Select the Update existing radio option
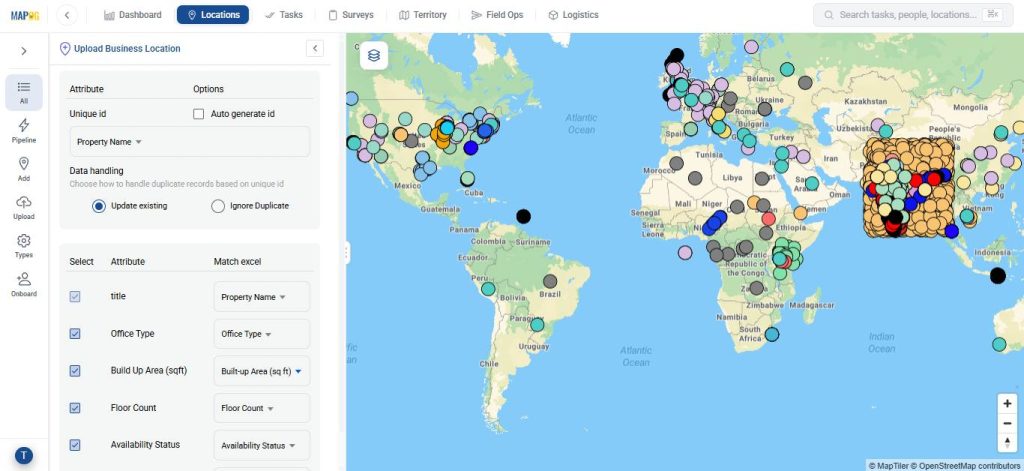Viewport: 1024px width, 471px height. (x=99, y=206)
